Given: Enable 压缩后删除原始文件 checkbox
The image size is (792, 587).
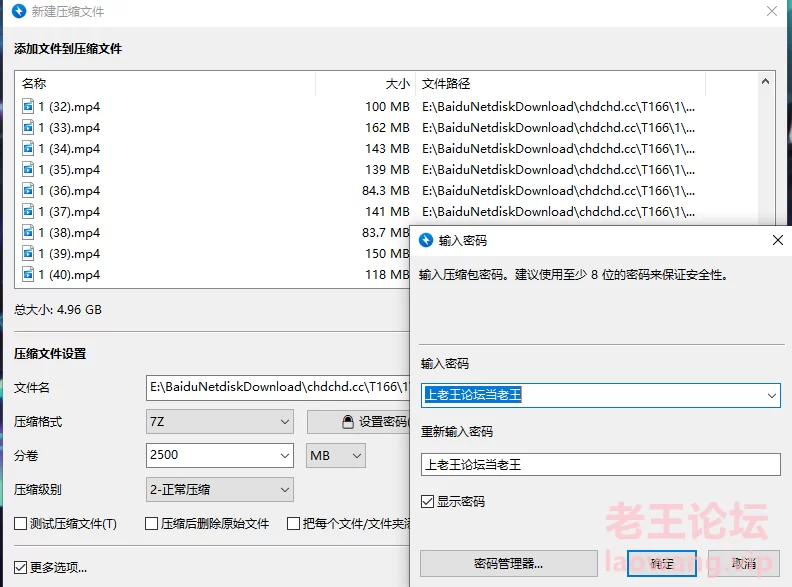Looking at the screenshot, I should pos(151,524).
